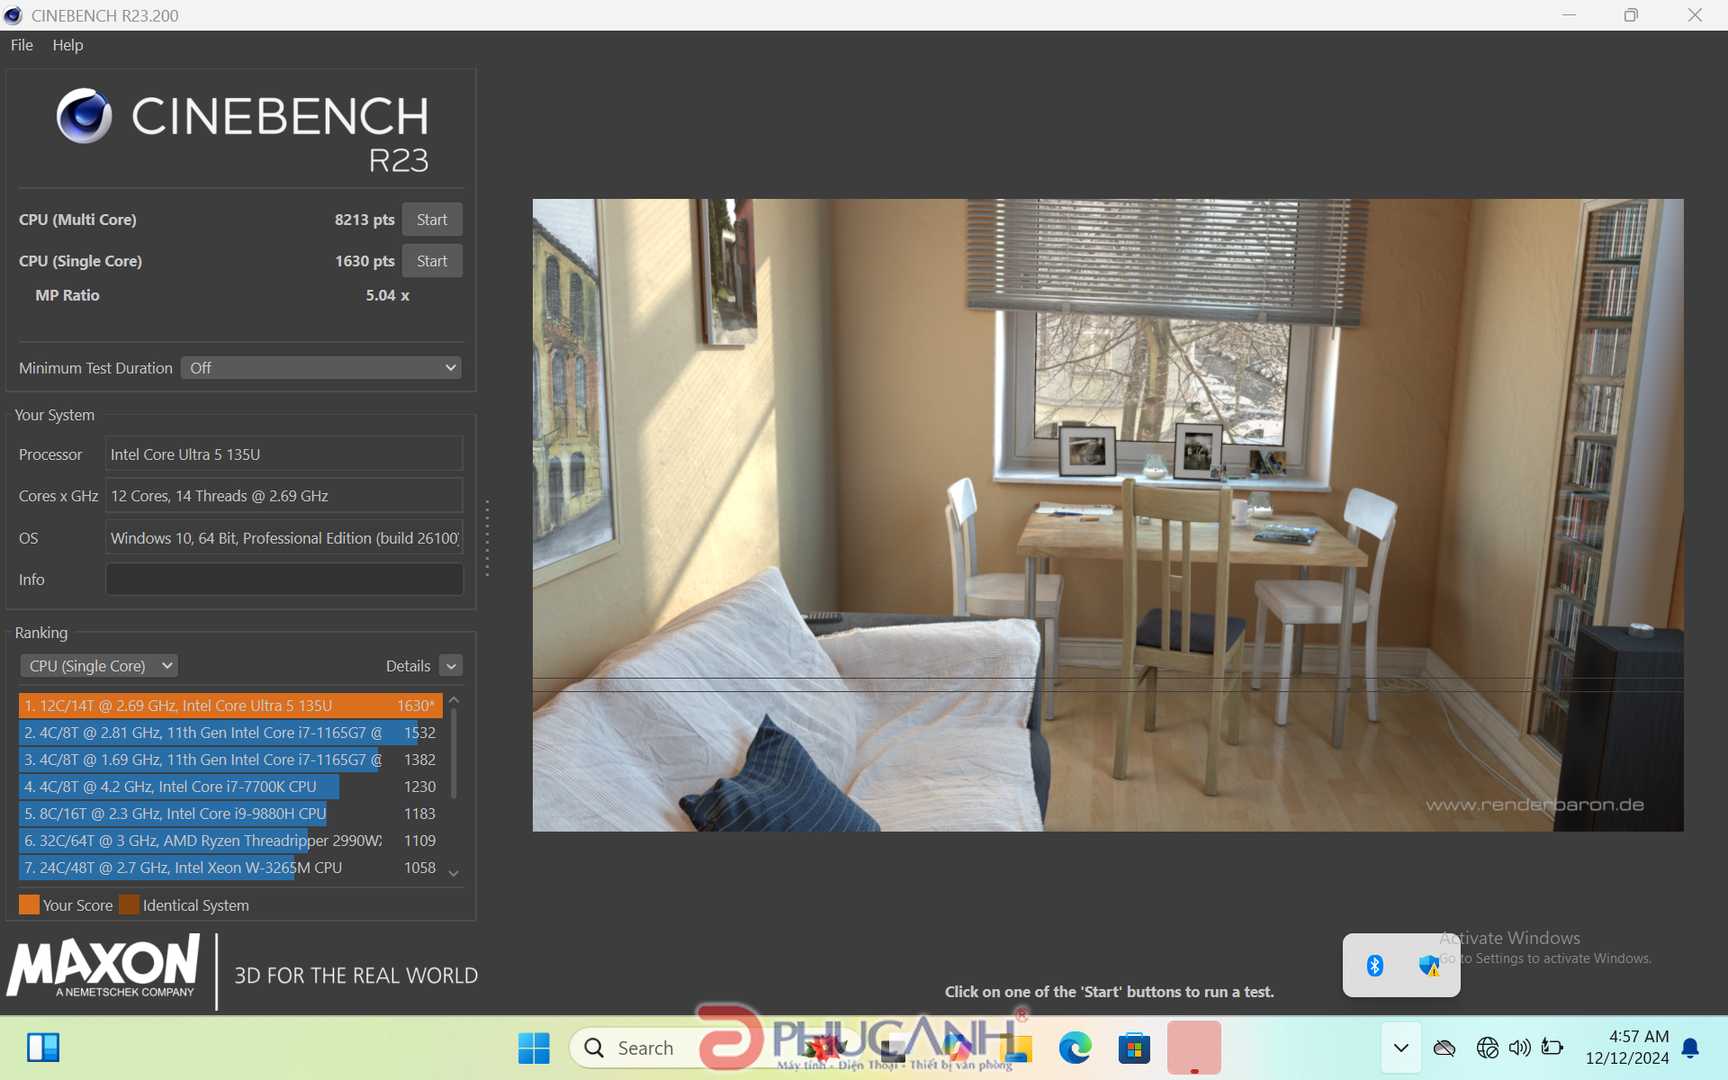This screenshot has width=1728, height=1080.
Task: Select ranking row i7-1165G7 @ 1.69 GHz
Action: pos(230,759)
